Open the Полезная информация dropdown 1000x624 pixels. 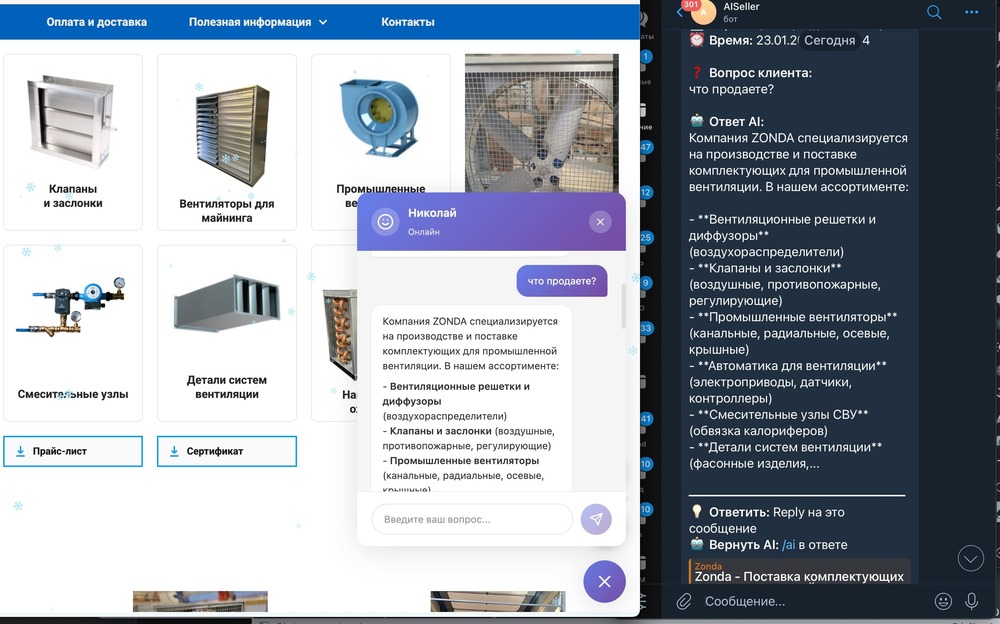(x=255, y=21)
